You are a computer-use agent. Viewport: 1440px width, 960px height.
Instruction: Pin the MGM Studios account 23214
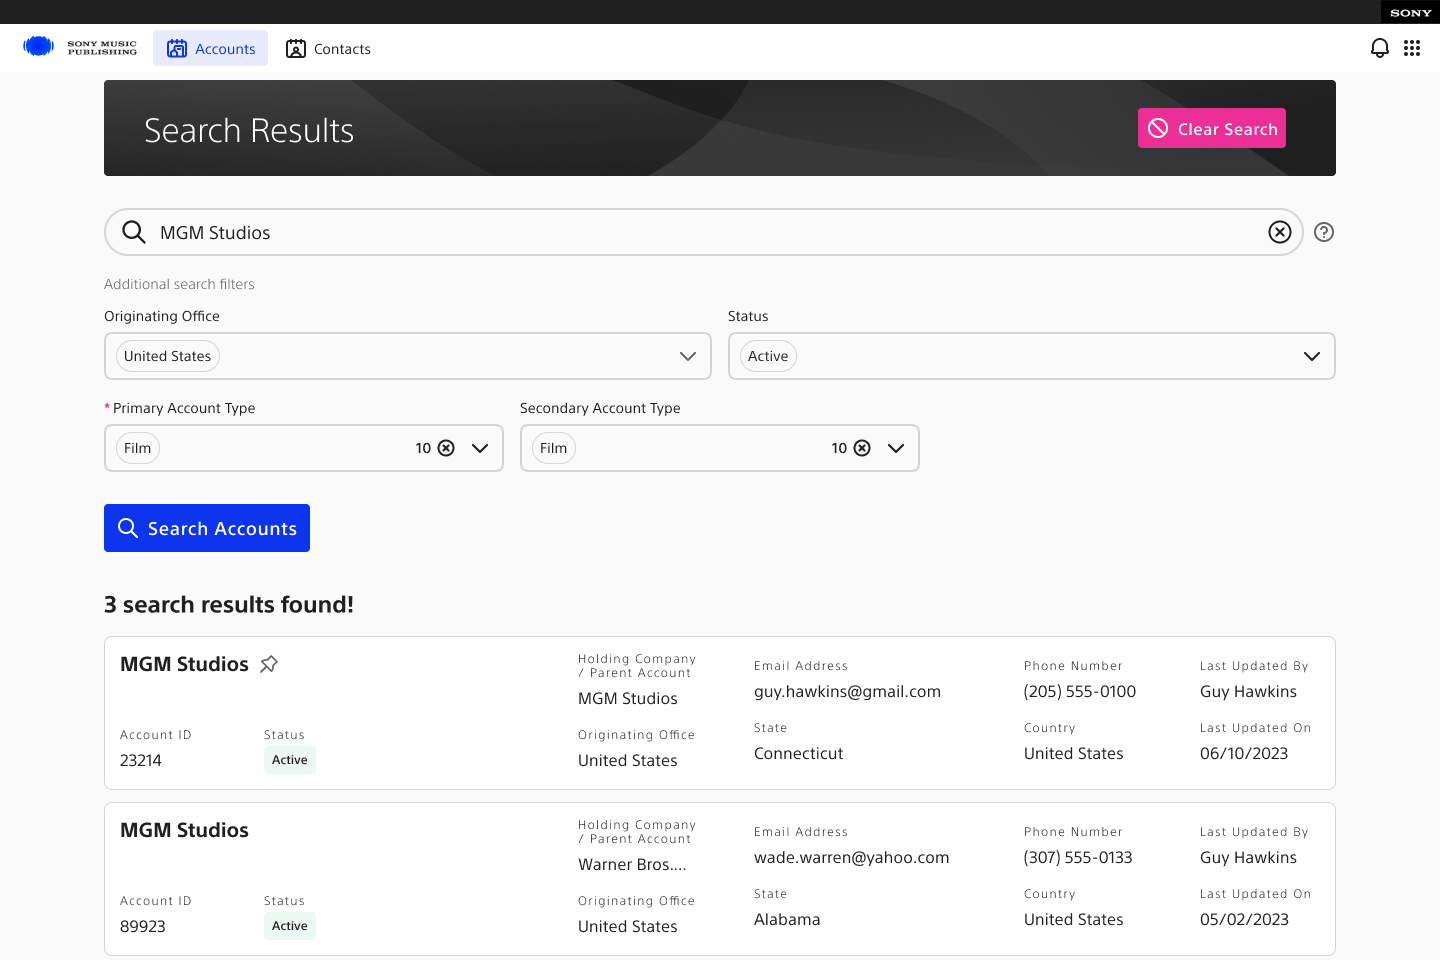(x=269, y=664)
